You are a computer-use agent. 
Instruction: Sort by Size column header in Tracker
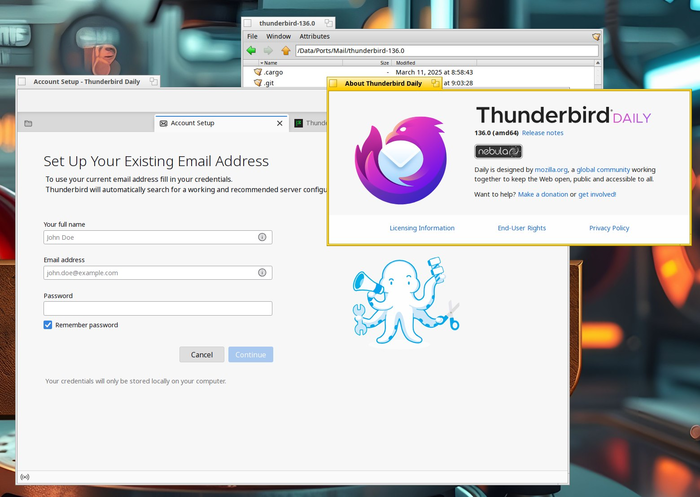coord(367,63)
